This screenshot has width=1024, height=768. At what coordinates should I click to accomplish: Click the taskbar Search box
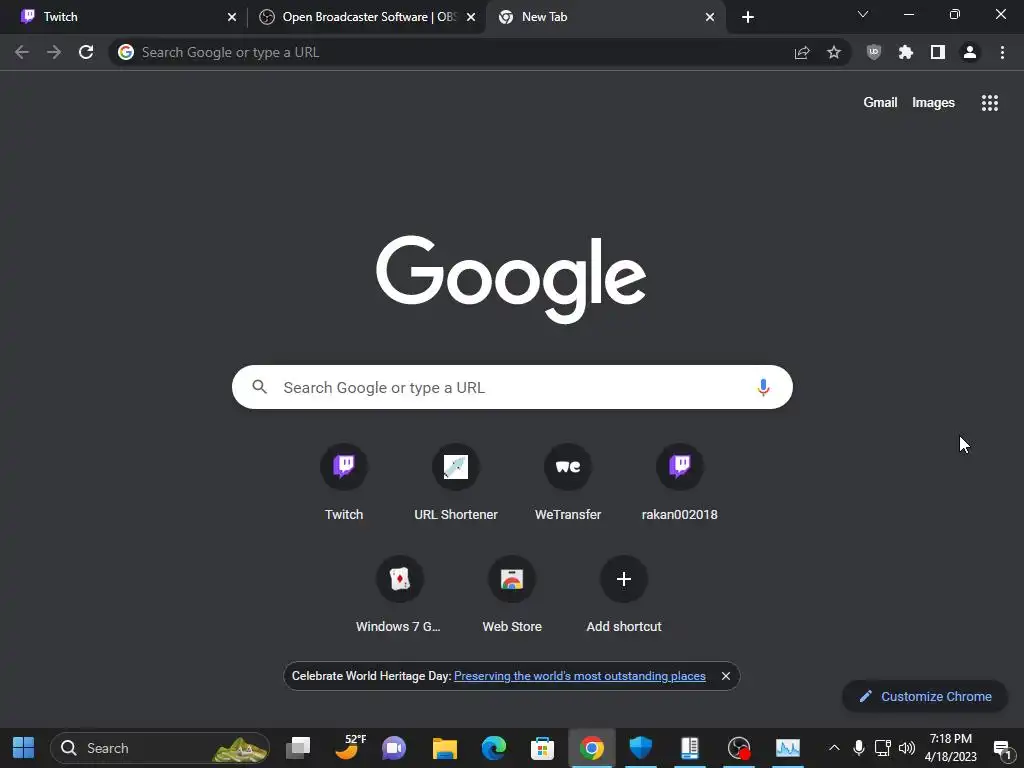160,748
